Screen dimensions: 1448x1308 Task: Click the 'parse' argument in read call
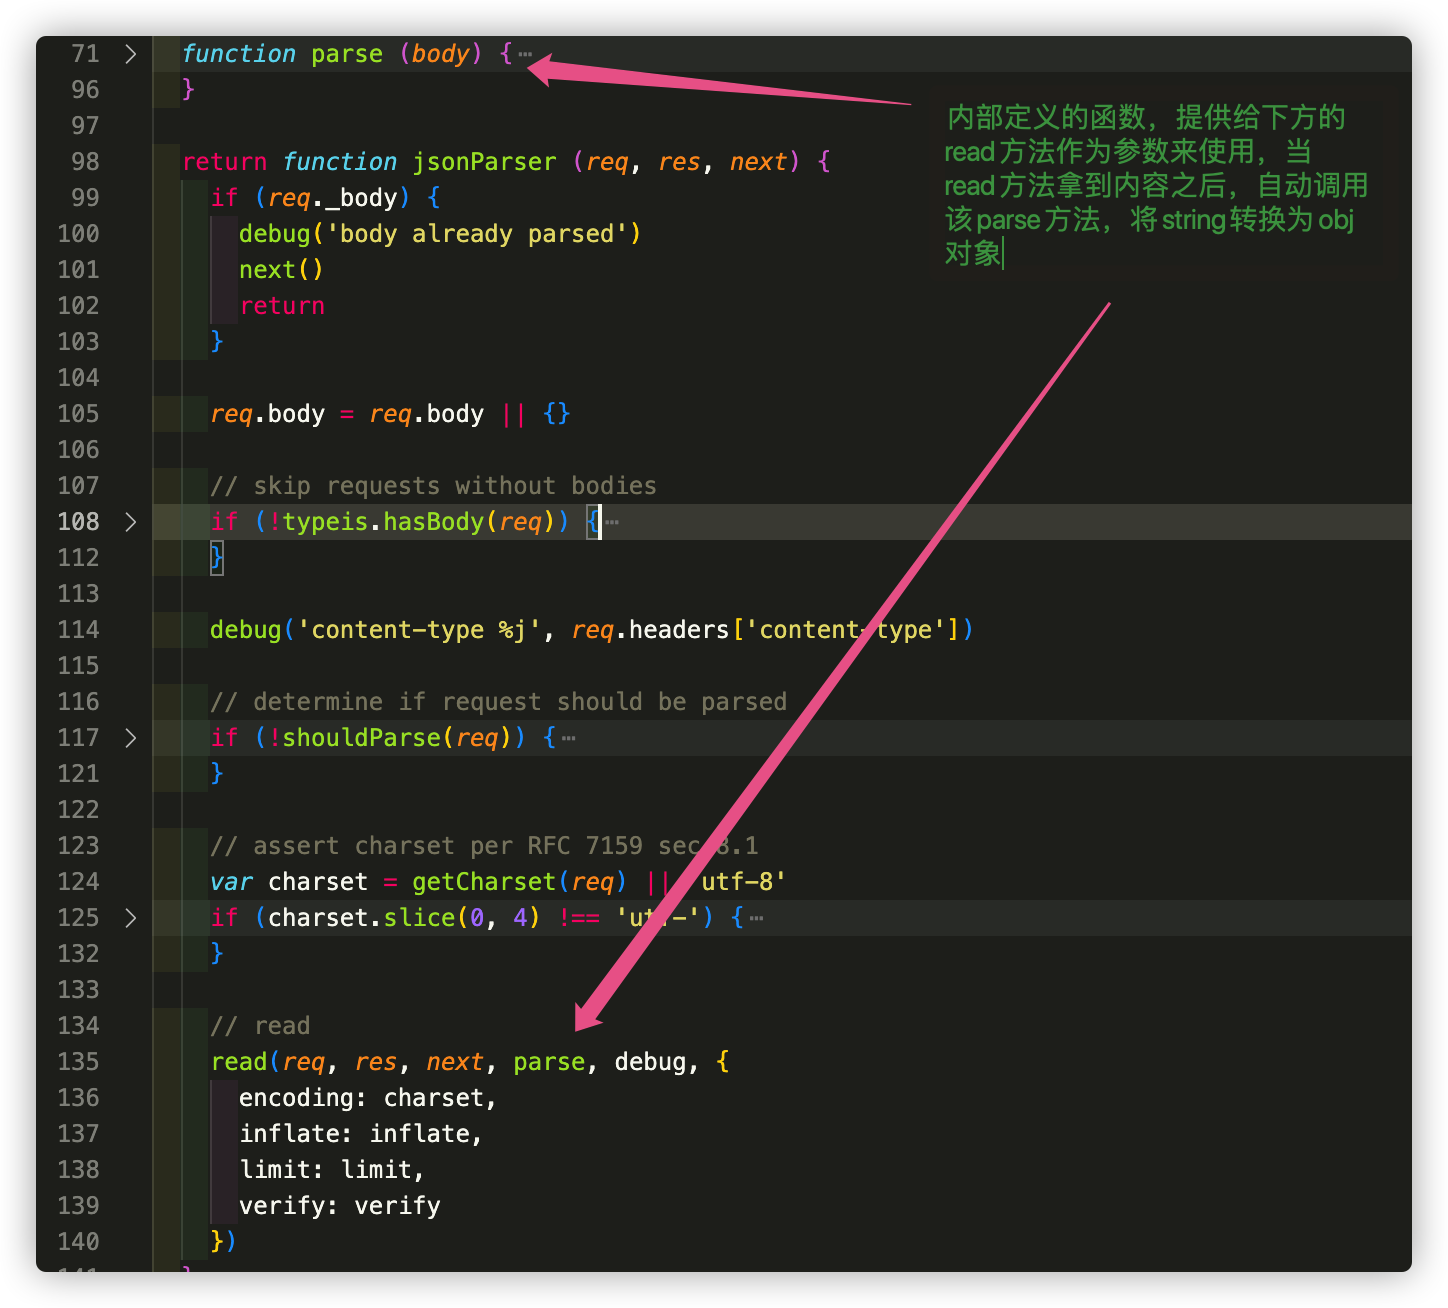549,1062
